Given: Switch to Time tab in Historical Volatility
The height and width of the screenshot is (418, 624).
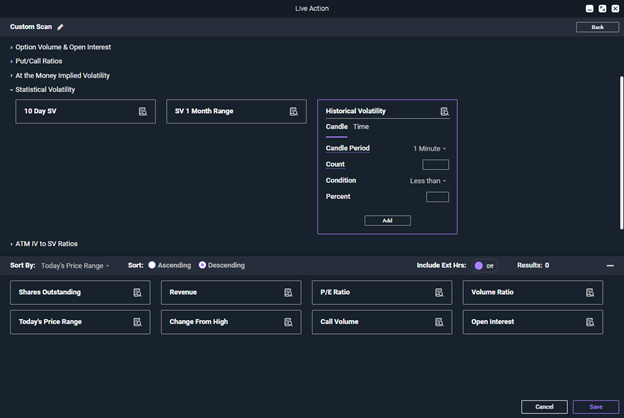Looking at the screenshot, I should pos(361,127).
